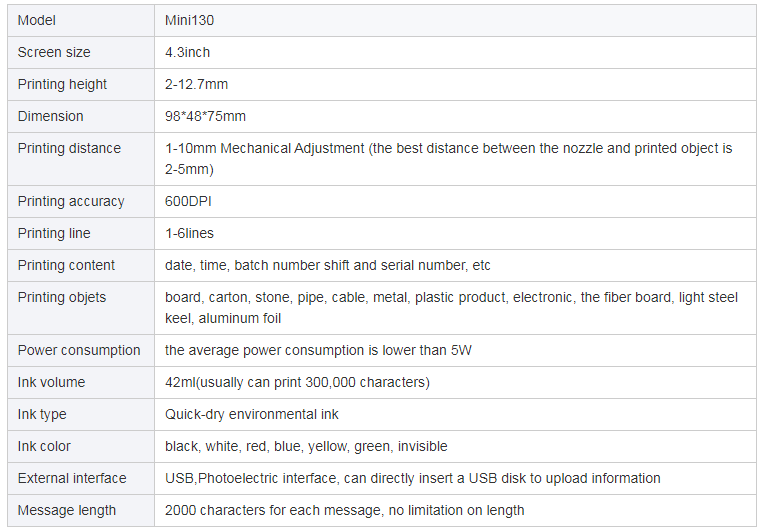Click the Printing objets label

pyautogui.click(x=62, y=298)
